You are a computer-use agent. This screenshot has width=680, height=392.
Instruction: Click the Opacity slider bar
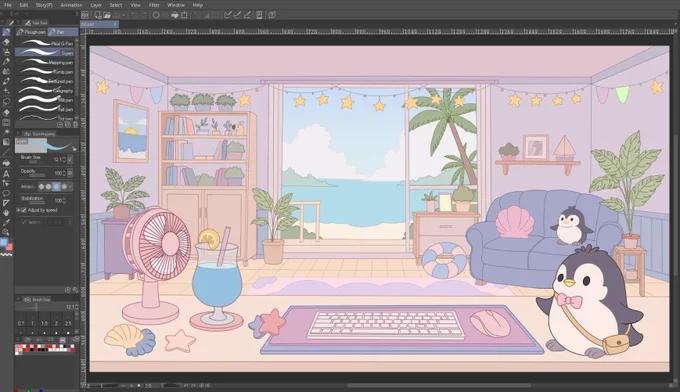click(x=37, y=176)
